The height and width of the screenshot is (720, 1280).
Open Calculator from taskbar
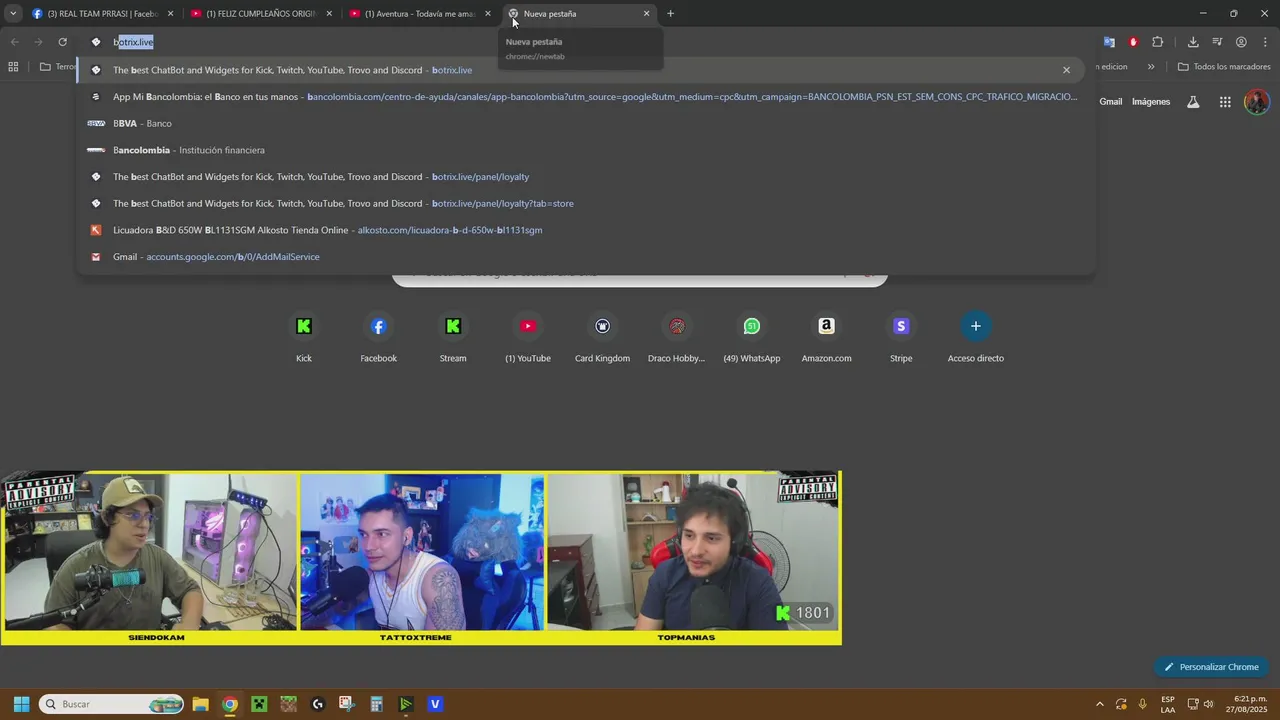click(376, 704)
